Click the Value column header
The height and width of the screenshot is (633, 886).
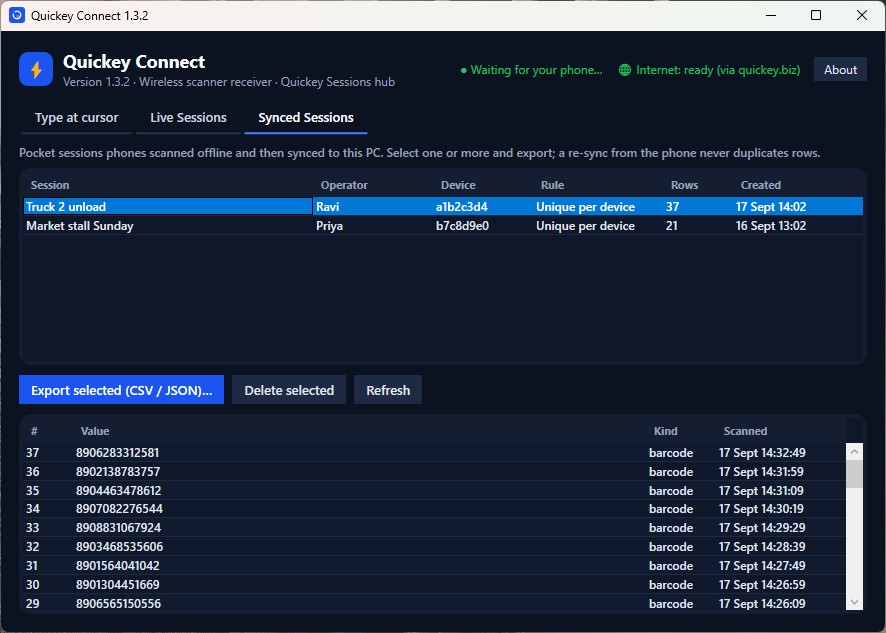click(95, 431)
